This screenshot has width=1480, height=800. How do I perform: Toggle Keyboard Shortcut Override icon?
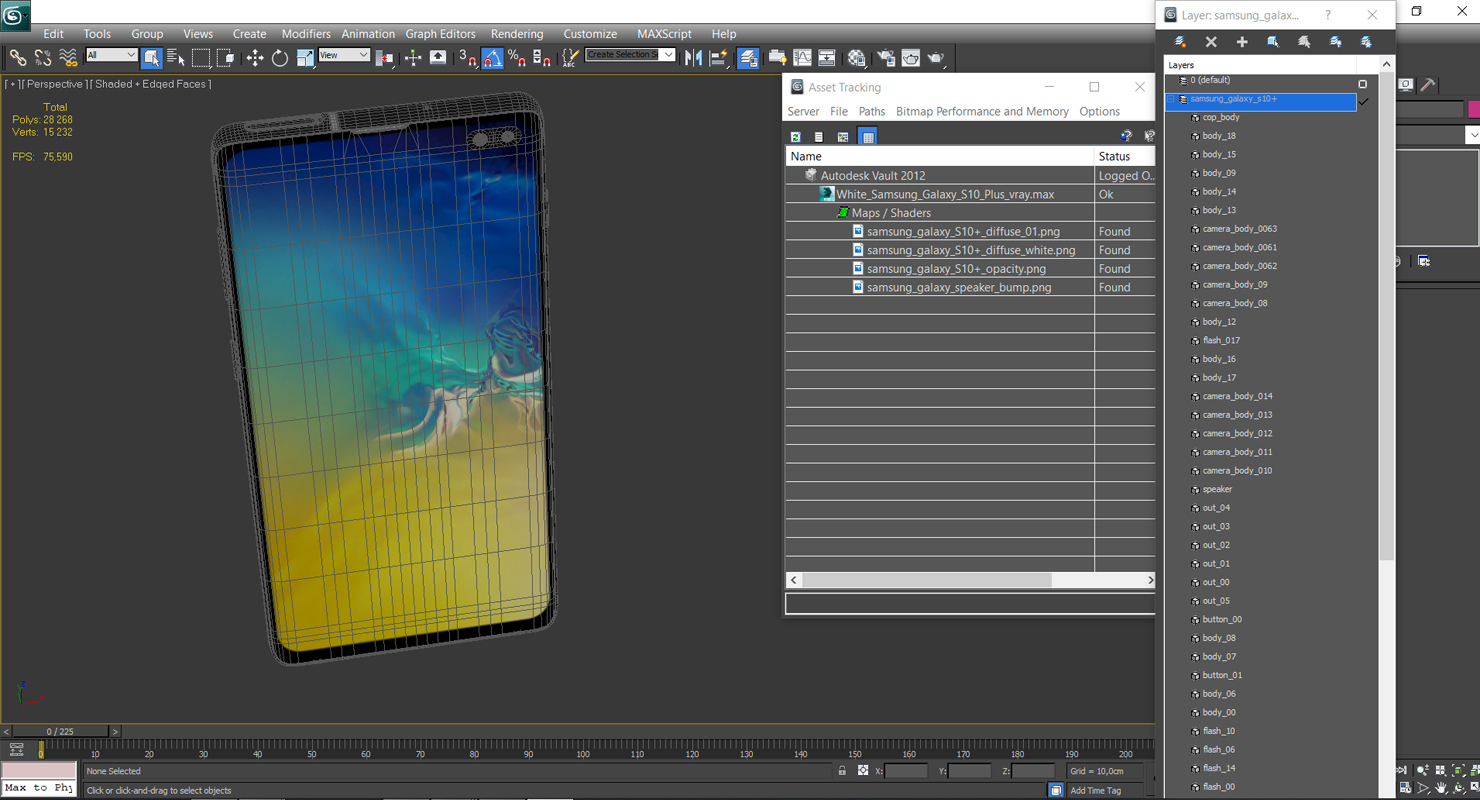[438, 58]
